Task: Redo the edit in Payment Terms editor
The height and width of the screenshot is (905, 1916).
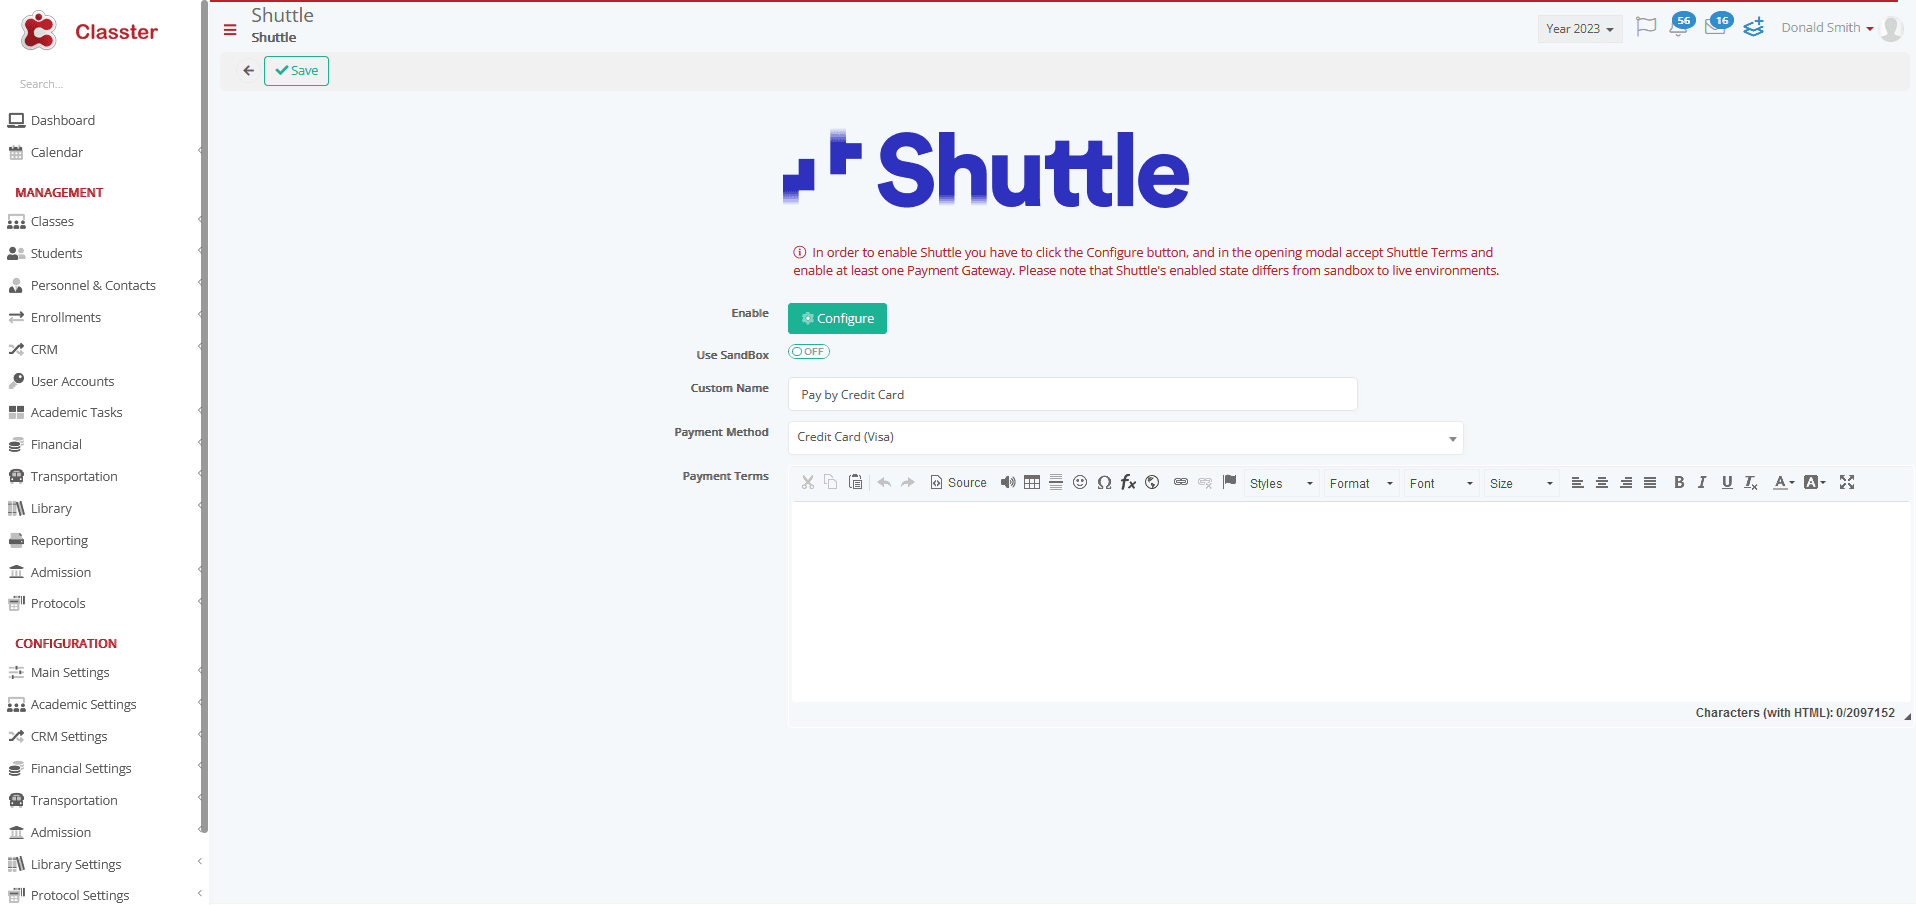Action: [908, 482]
